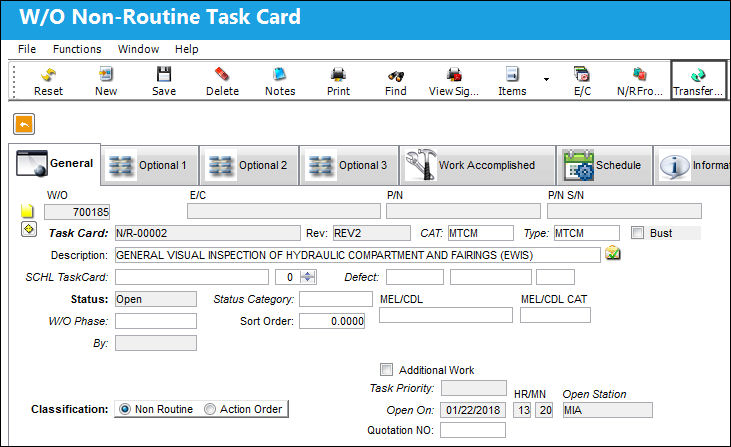Click the icon next to Description field

(x=613, y=253)
